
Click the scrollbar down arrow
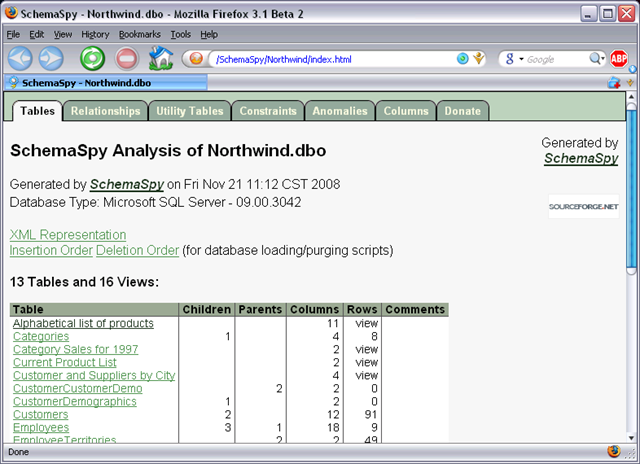click(x=631, y=437)
